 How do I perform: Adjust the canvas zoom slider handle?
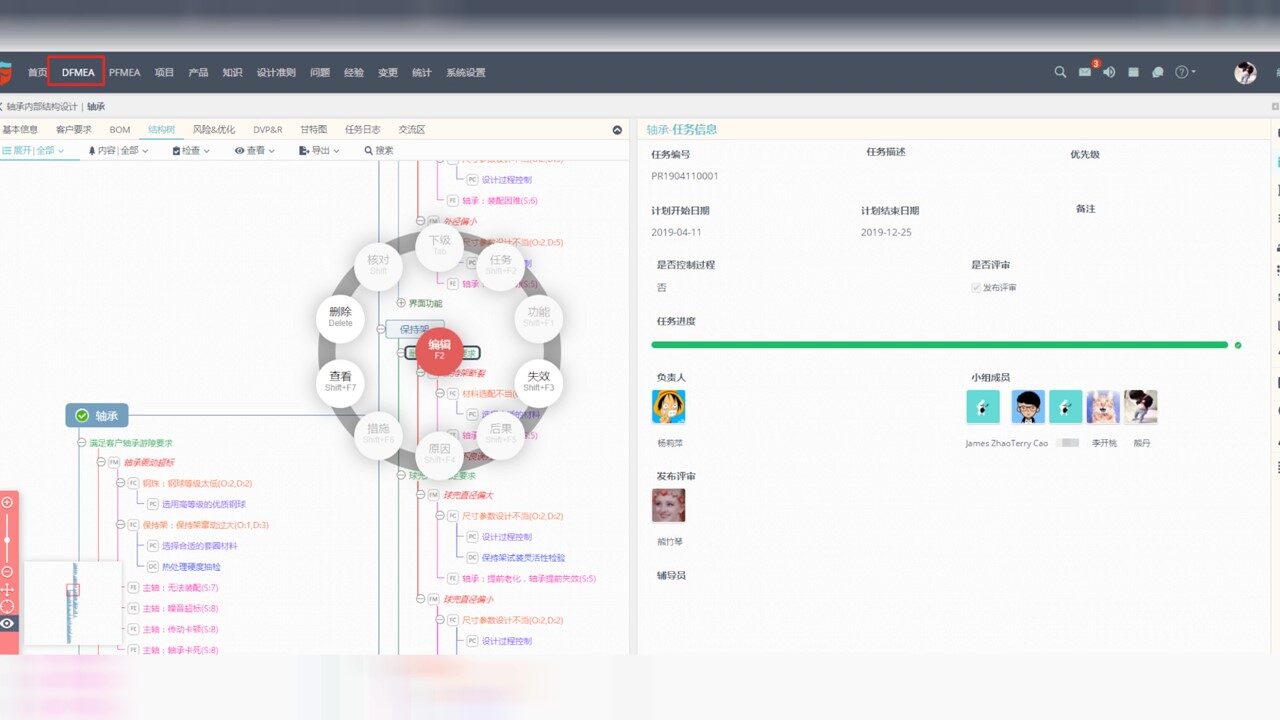(7, 540)
